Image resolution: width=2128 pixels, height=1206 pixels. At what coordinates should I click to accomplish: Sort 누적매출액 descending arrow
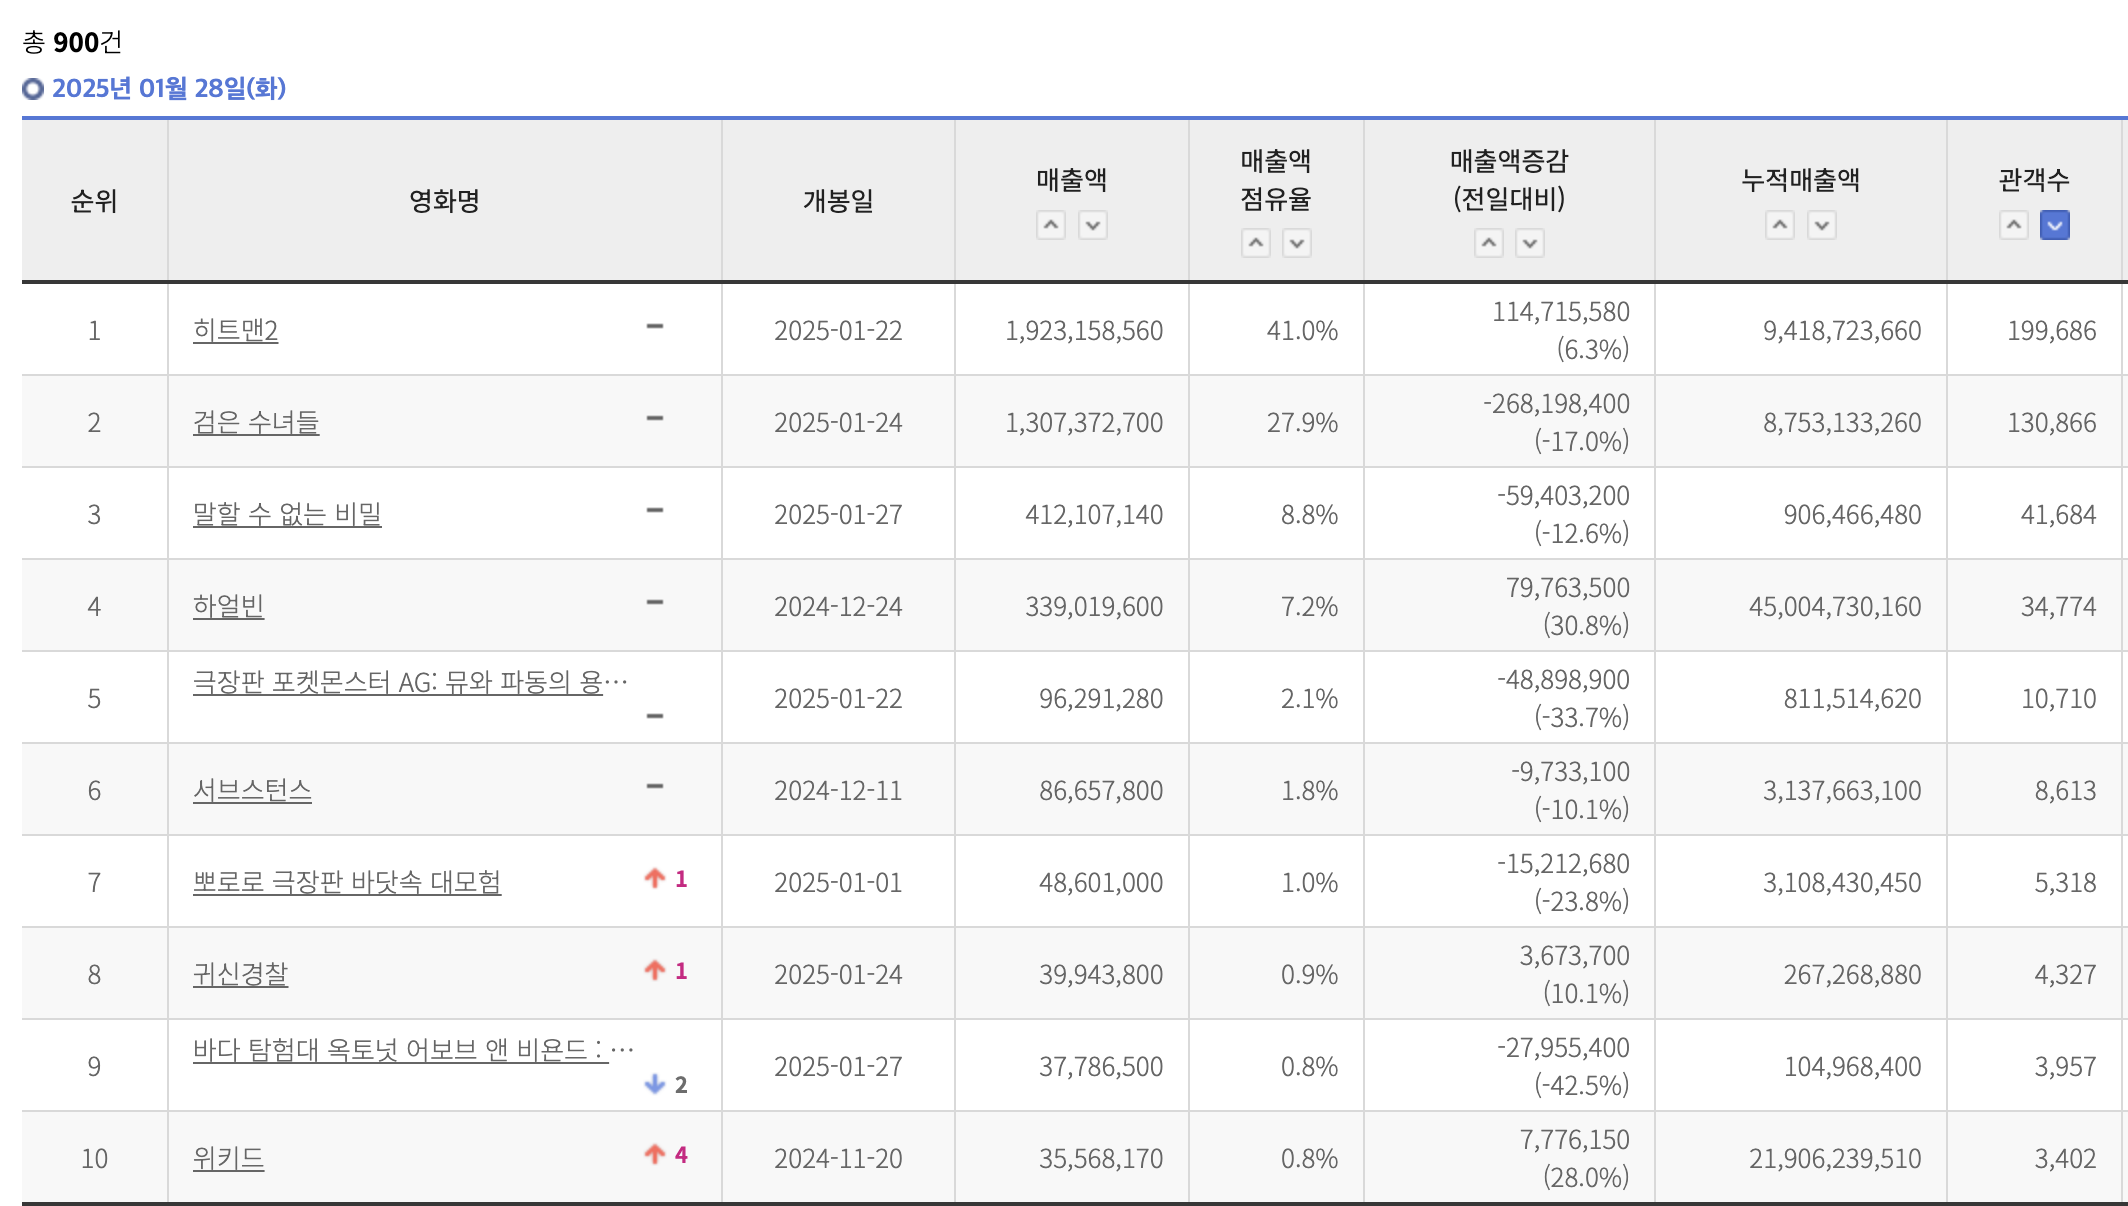(1822, 225)
